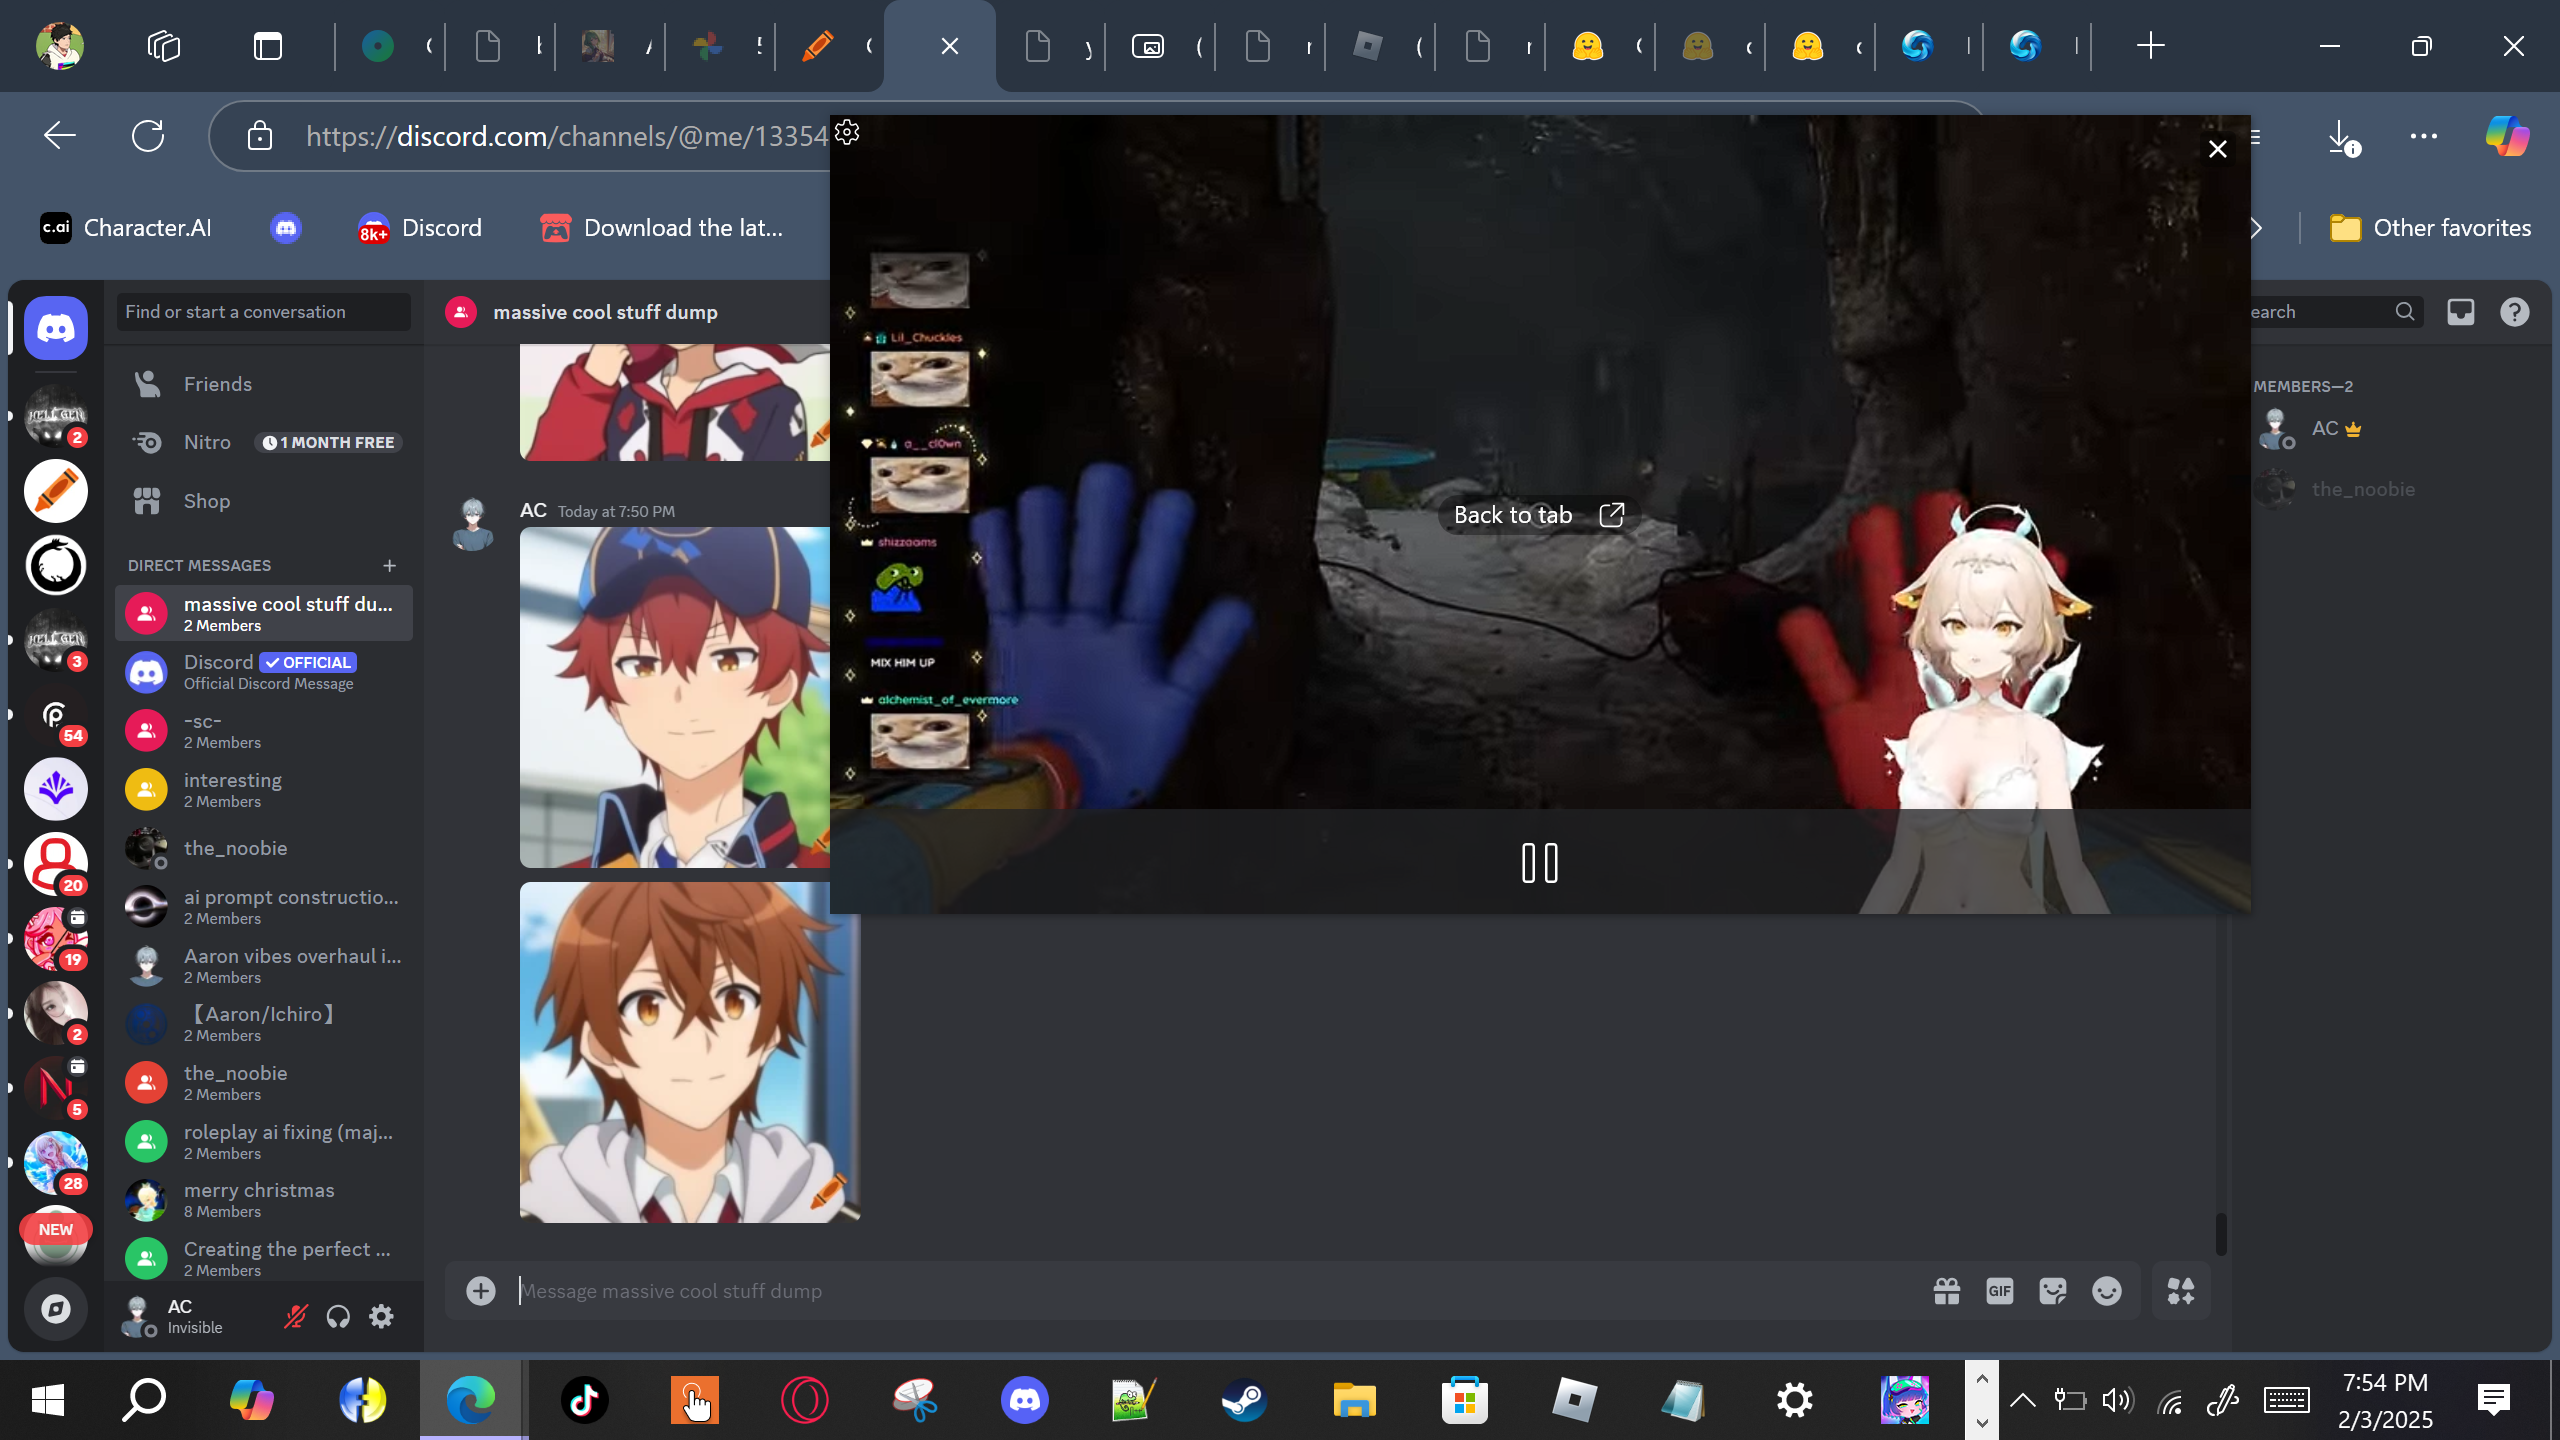Click the browser Back arrow
This screenshot has width=2560, height=1440.
click(x=60, y=136)
